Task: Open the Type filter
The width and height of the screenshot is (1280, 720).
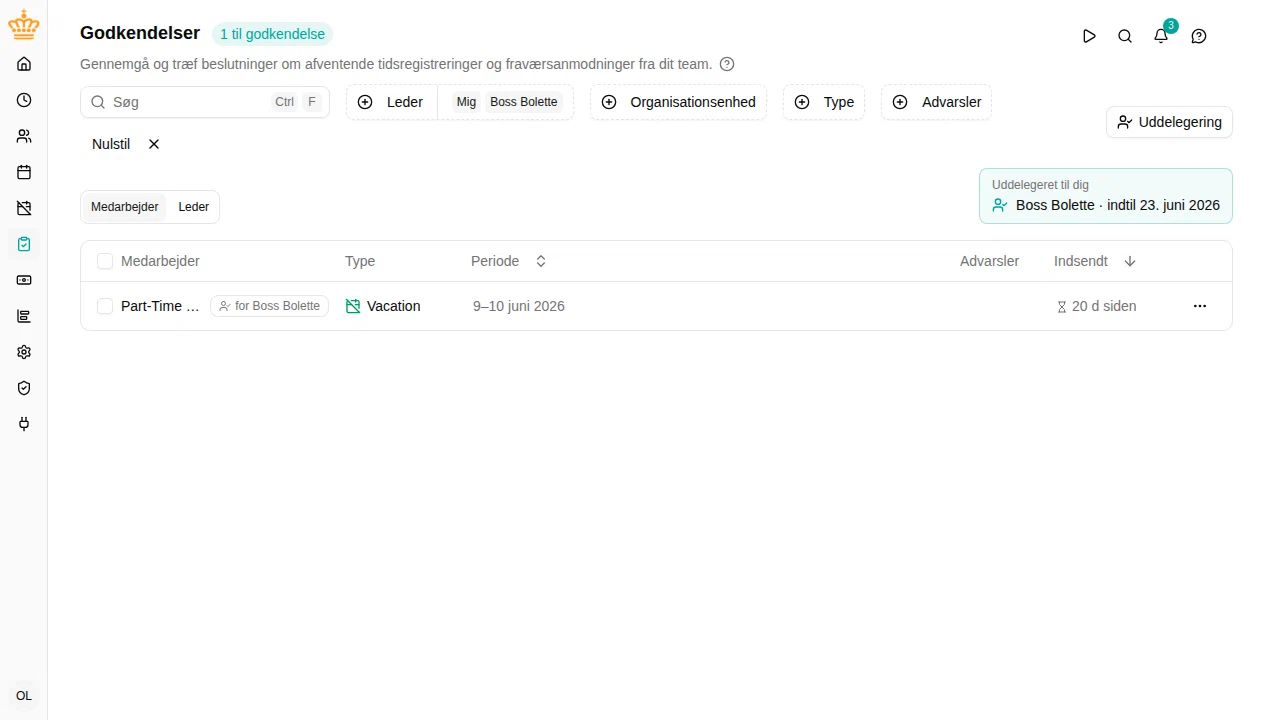Action: pos(824,102)
